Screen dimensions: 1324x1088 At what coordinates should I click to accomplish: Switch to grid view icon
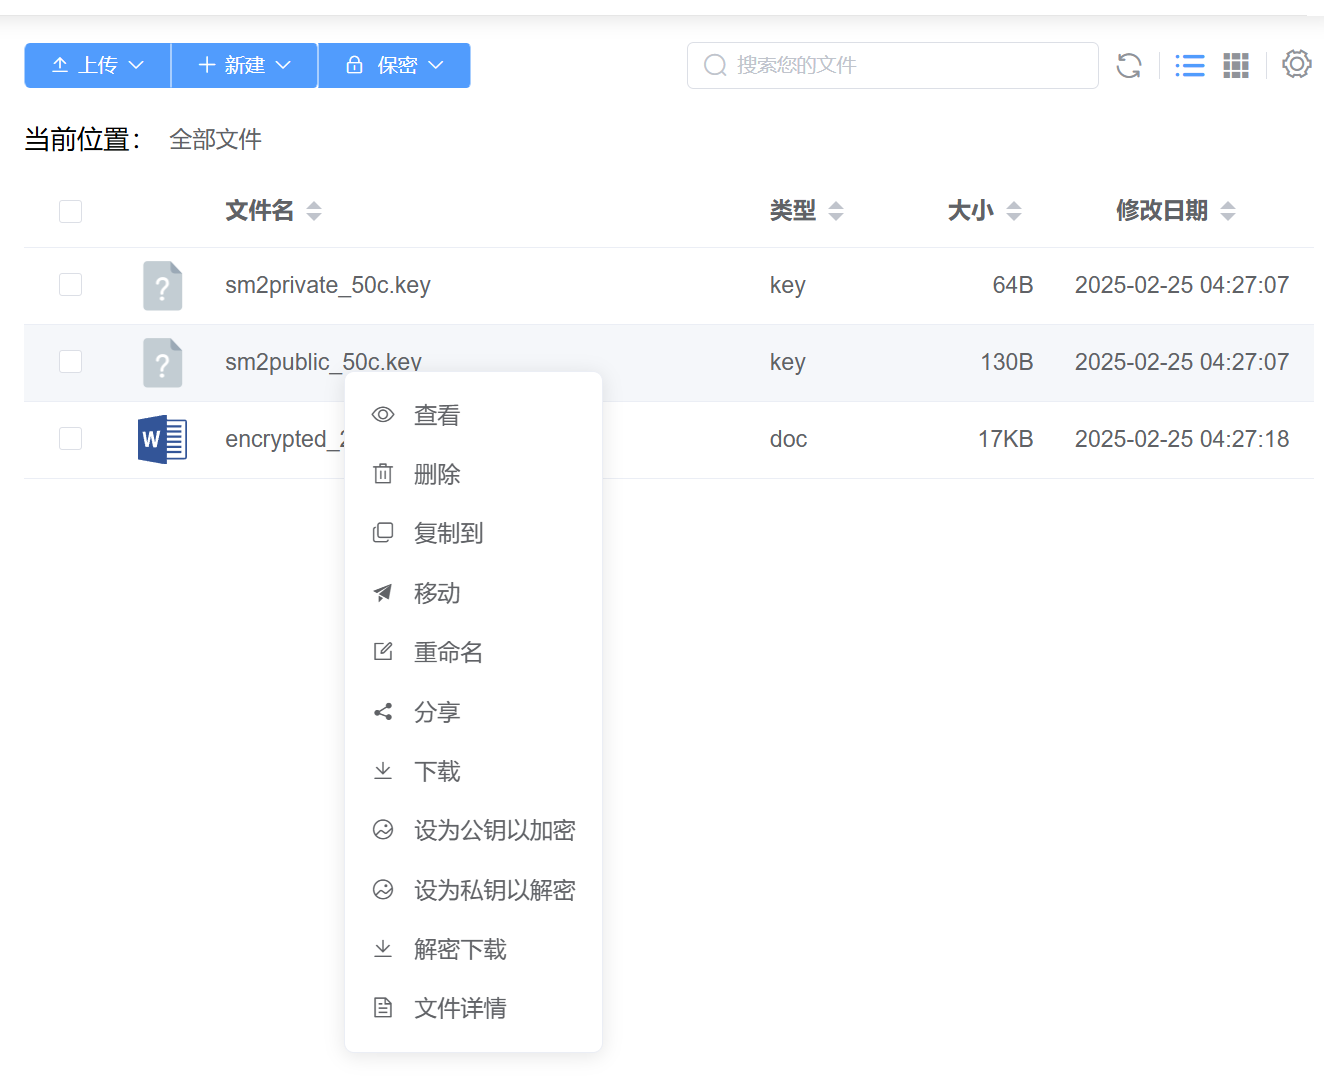point(1236,66)
